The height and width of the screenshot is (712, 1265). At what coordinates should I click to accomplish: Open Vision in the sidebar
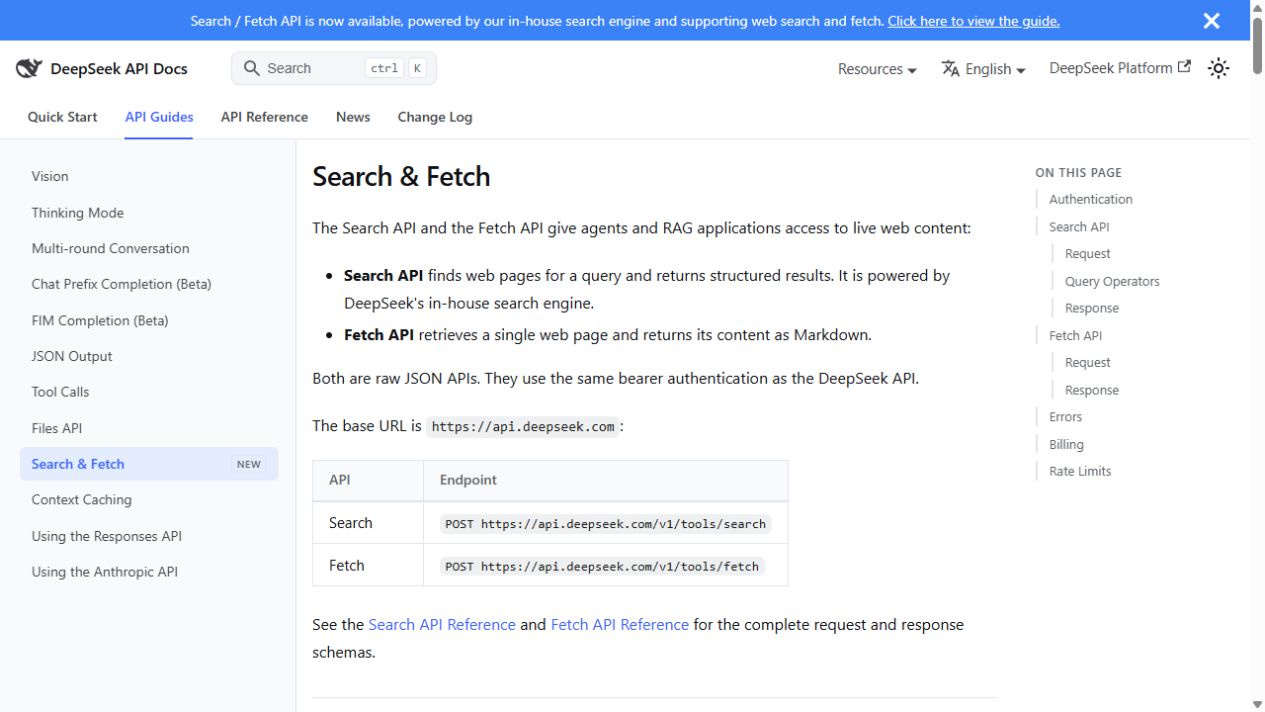(149, 176)
